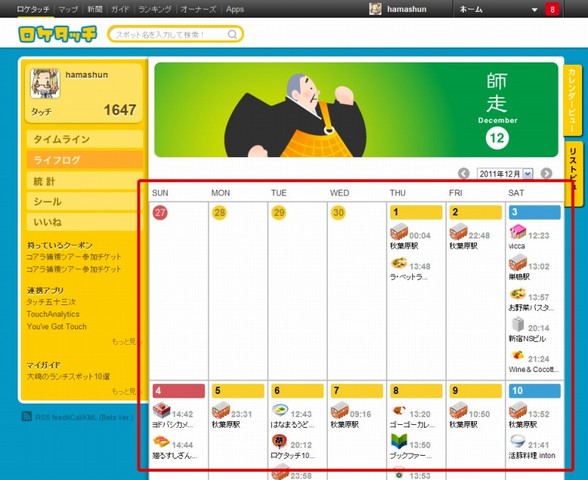Viewport: 588px width, 480px height.
Task: Click train icon at 13:02 on Dec 3
Action: pyautogui.click(x=518, y=262)
